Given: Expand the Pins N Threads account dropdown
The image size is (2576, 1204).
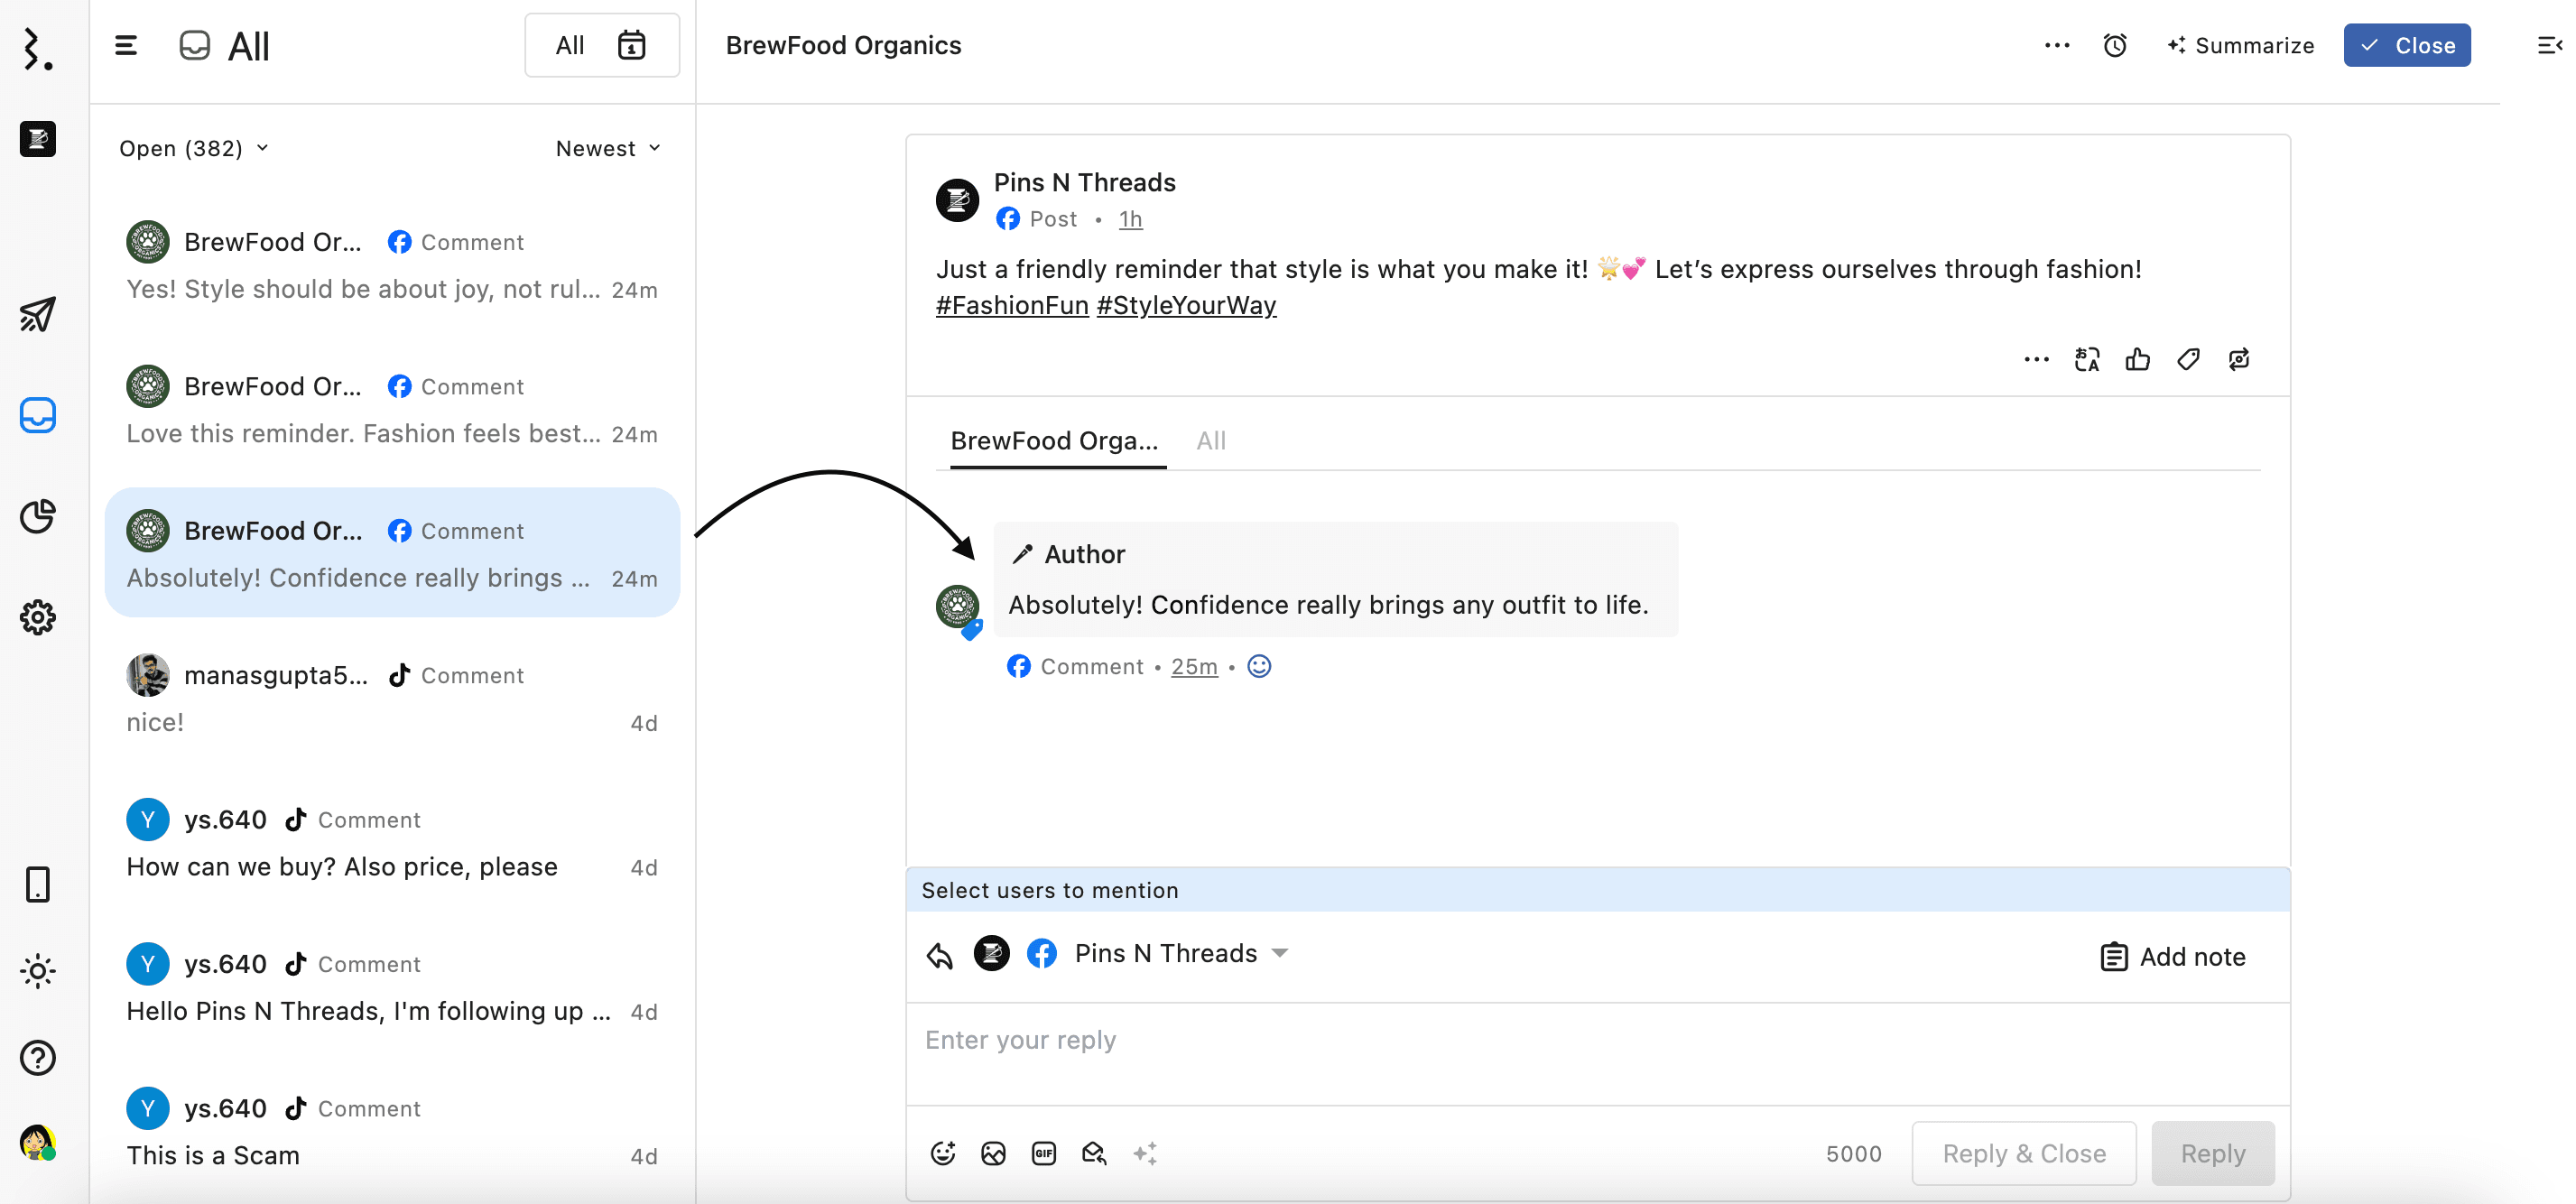Looking at the screenshot, I should click(1279, 953).
